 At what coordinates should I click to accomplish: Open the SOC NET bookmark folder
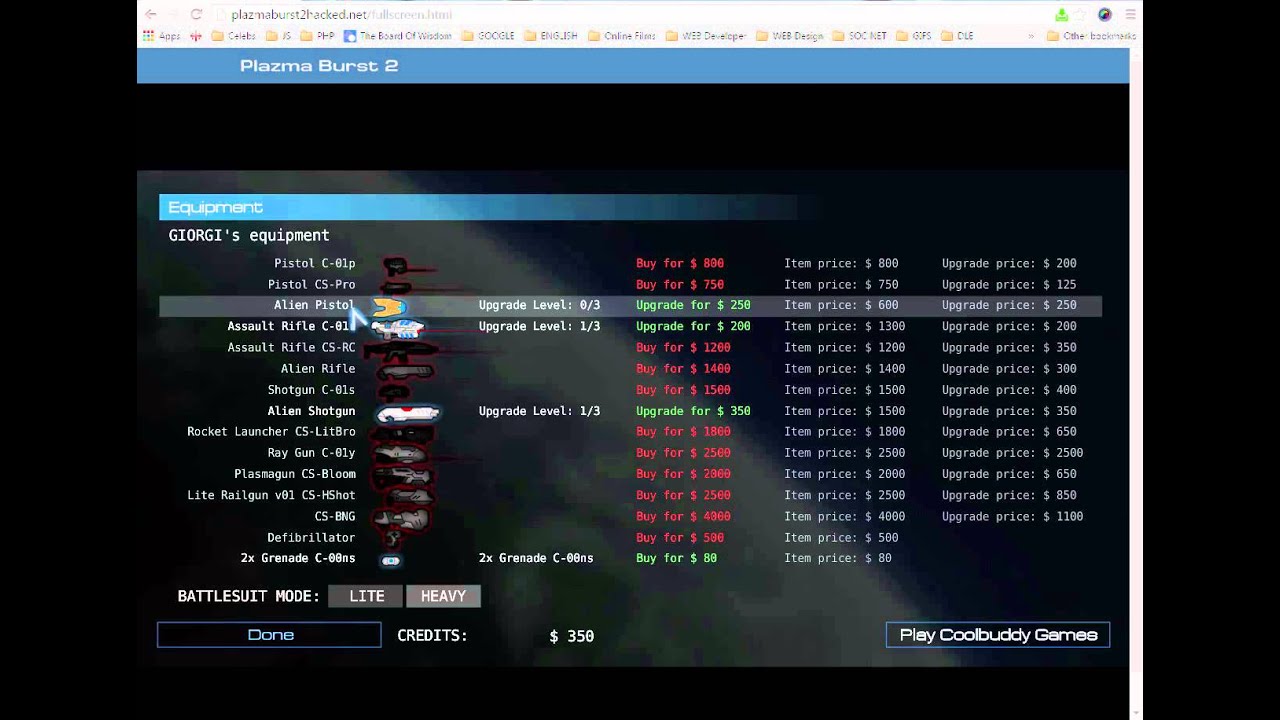click(859, 36)
